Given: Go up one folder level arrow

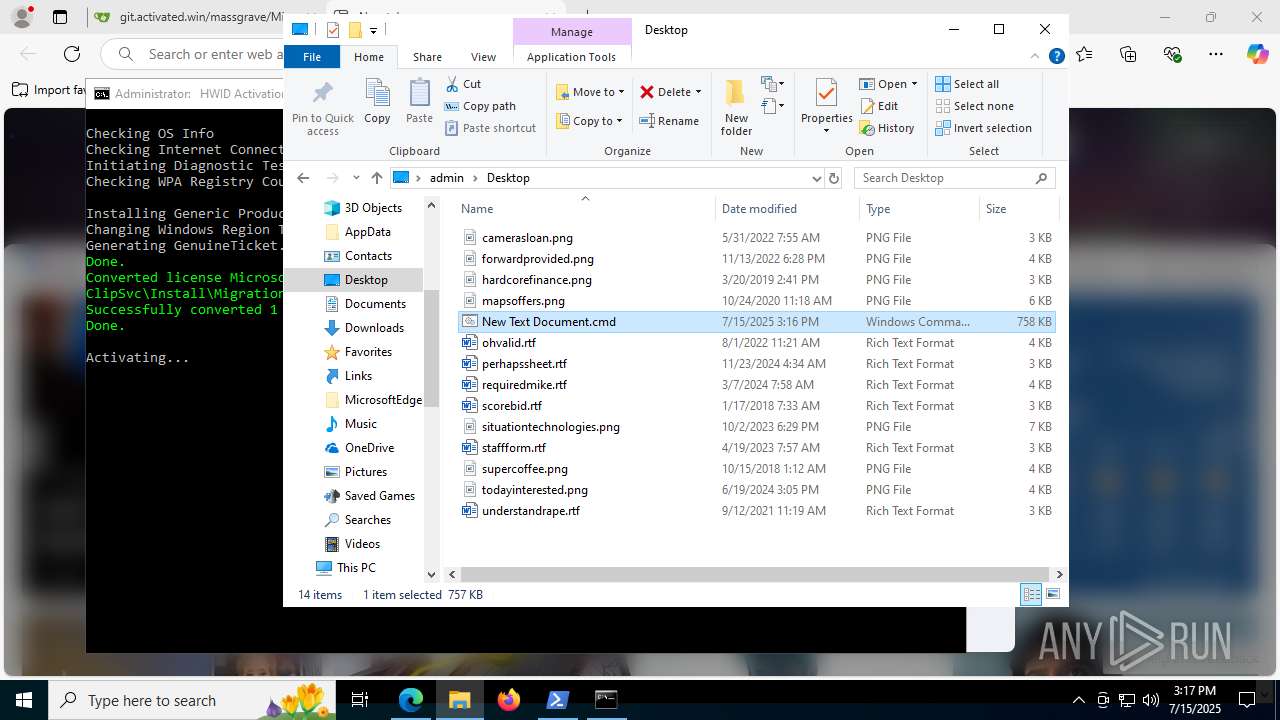Looking at the screenshot, I should pyautogui.click(x=376, y=178).
